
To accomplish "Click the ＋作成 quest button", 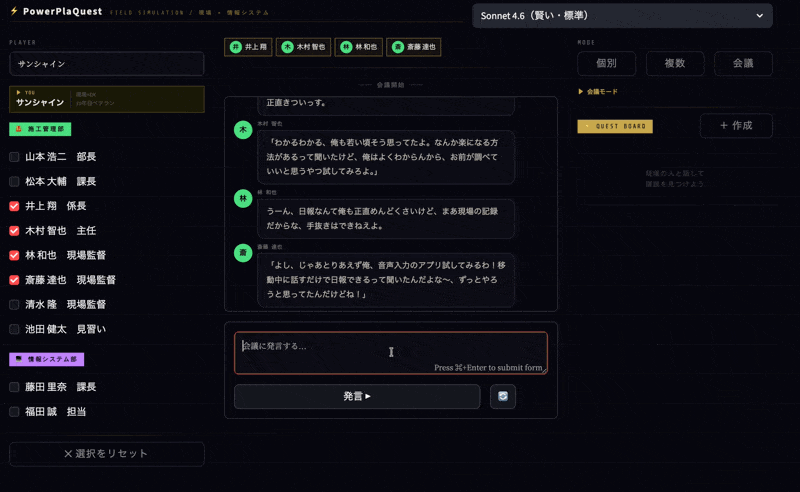I will click(736, 126).
